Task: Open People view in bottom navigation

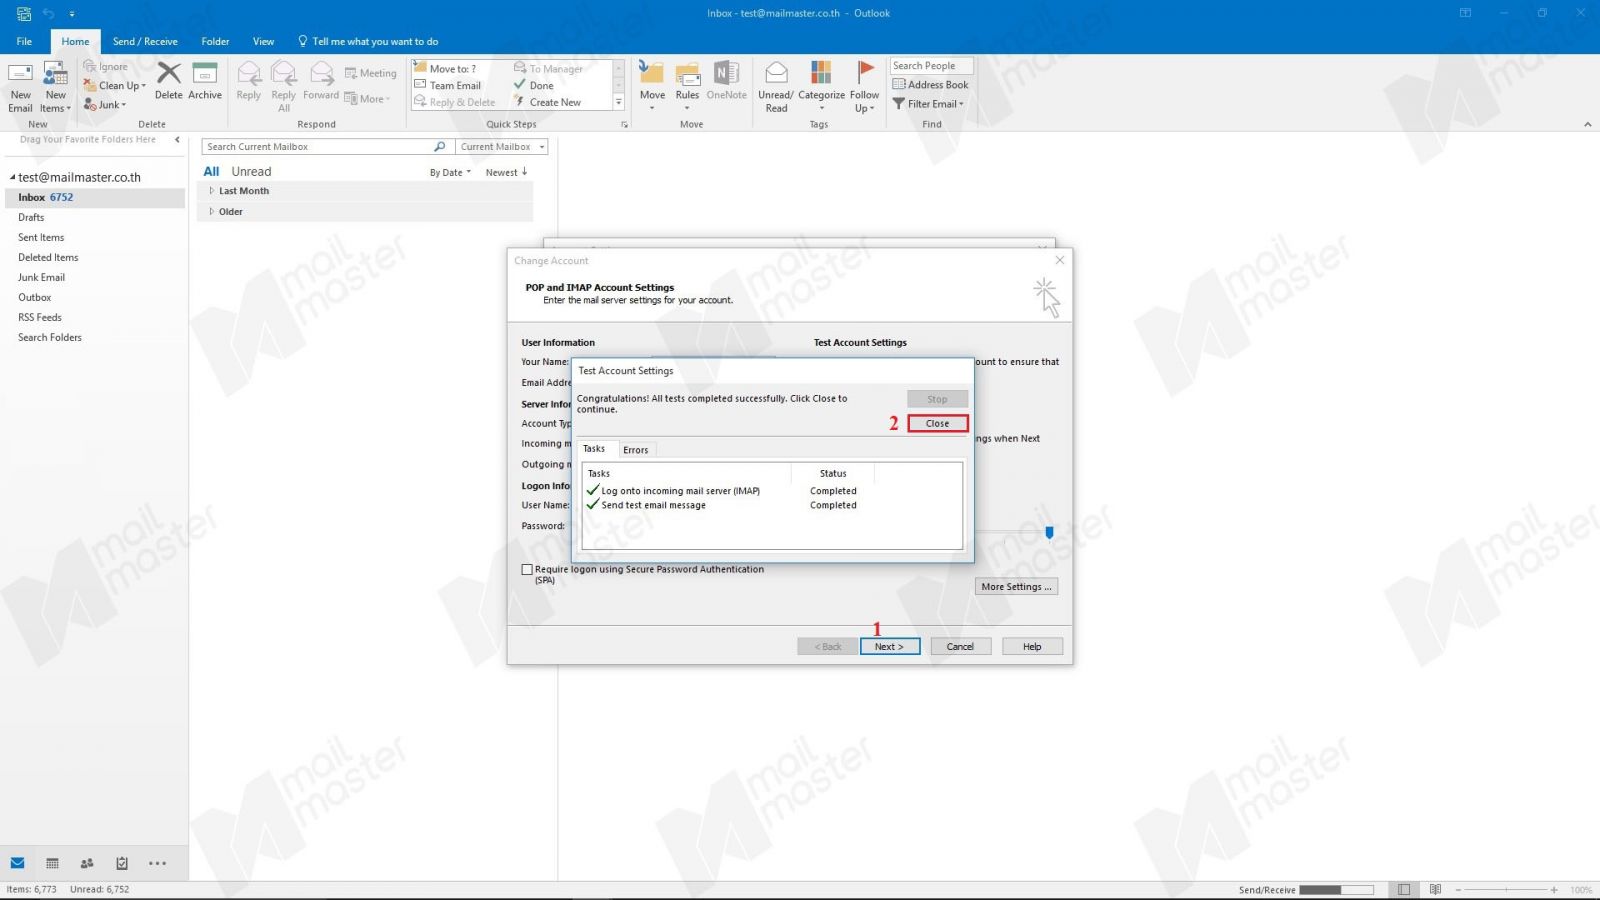Action: [x=87, y=863]
